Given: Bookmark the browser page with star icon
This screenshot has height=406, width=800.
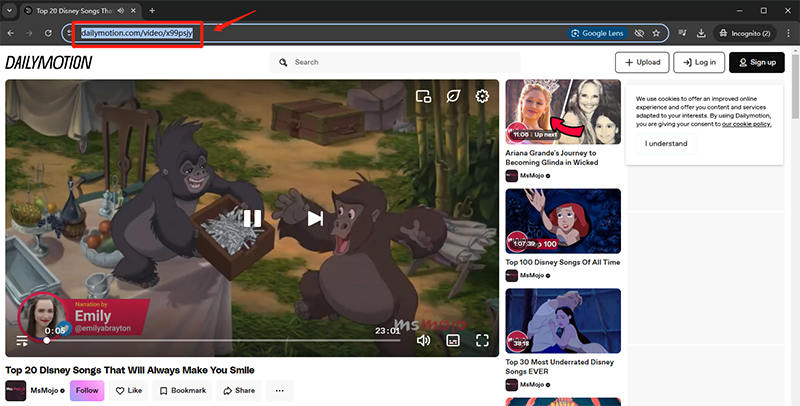Looking at the screenshot, I should click(656, 33).
